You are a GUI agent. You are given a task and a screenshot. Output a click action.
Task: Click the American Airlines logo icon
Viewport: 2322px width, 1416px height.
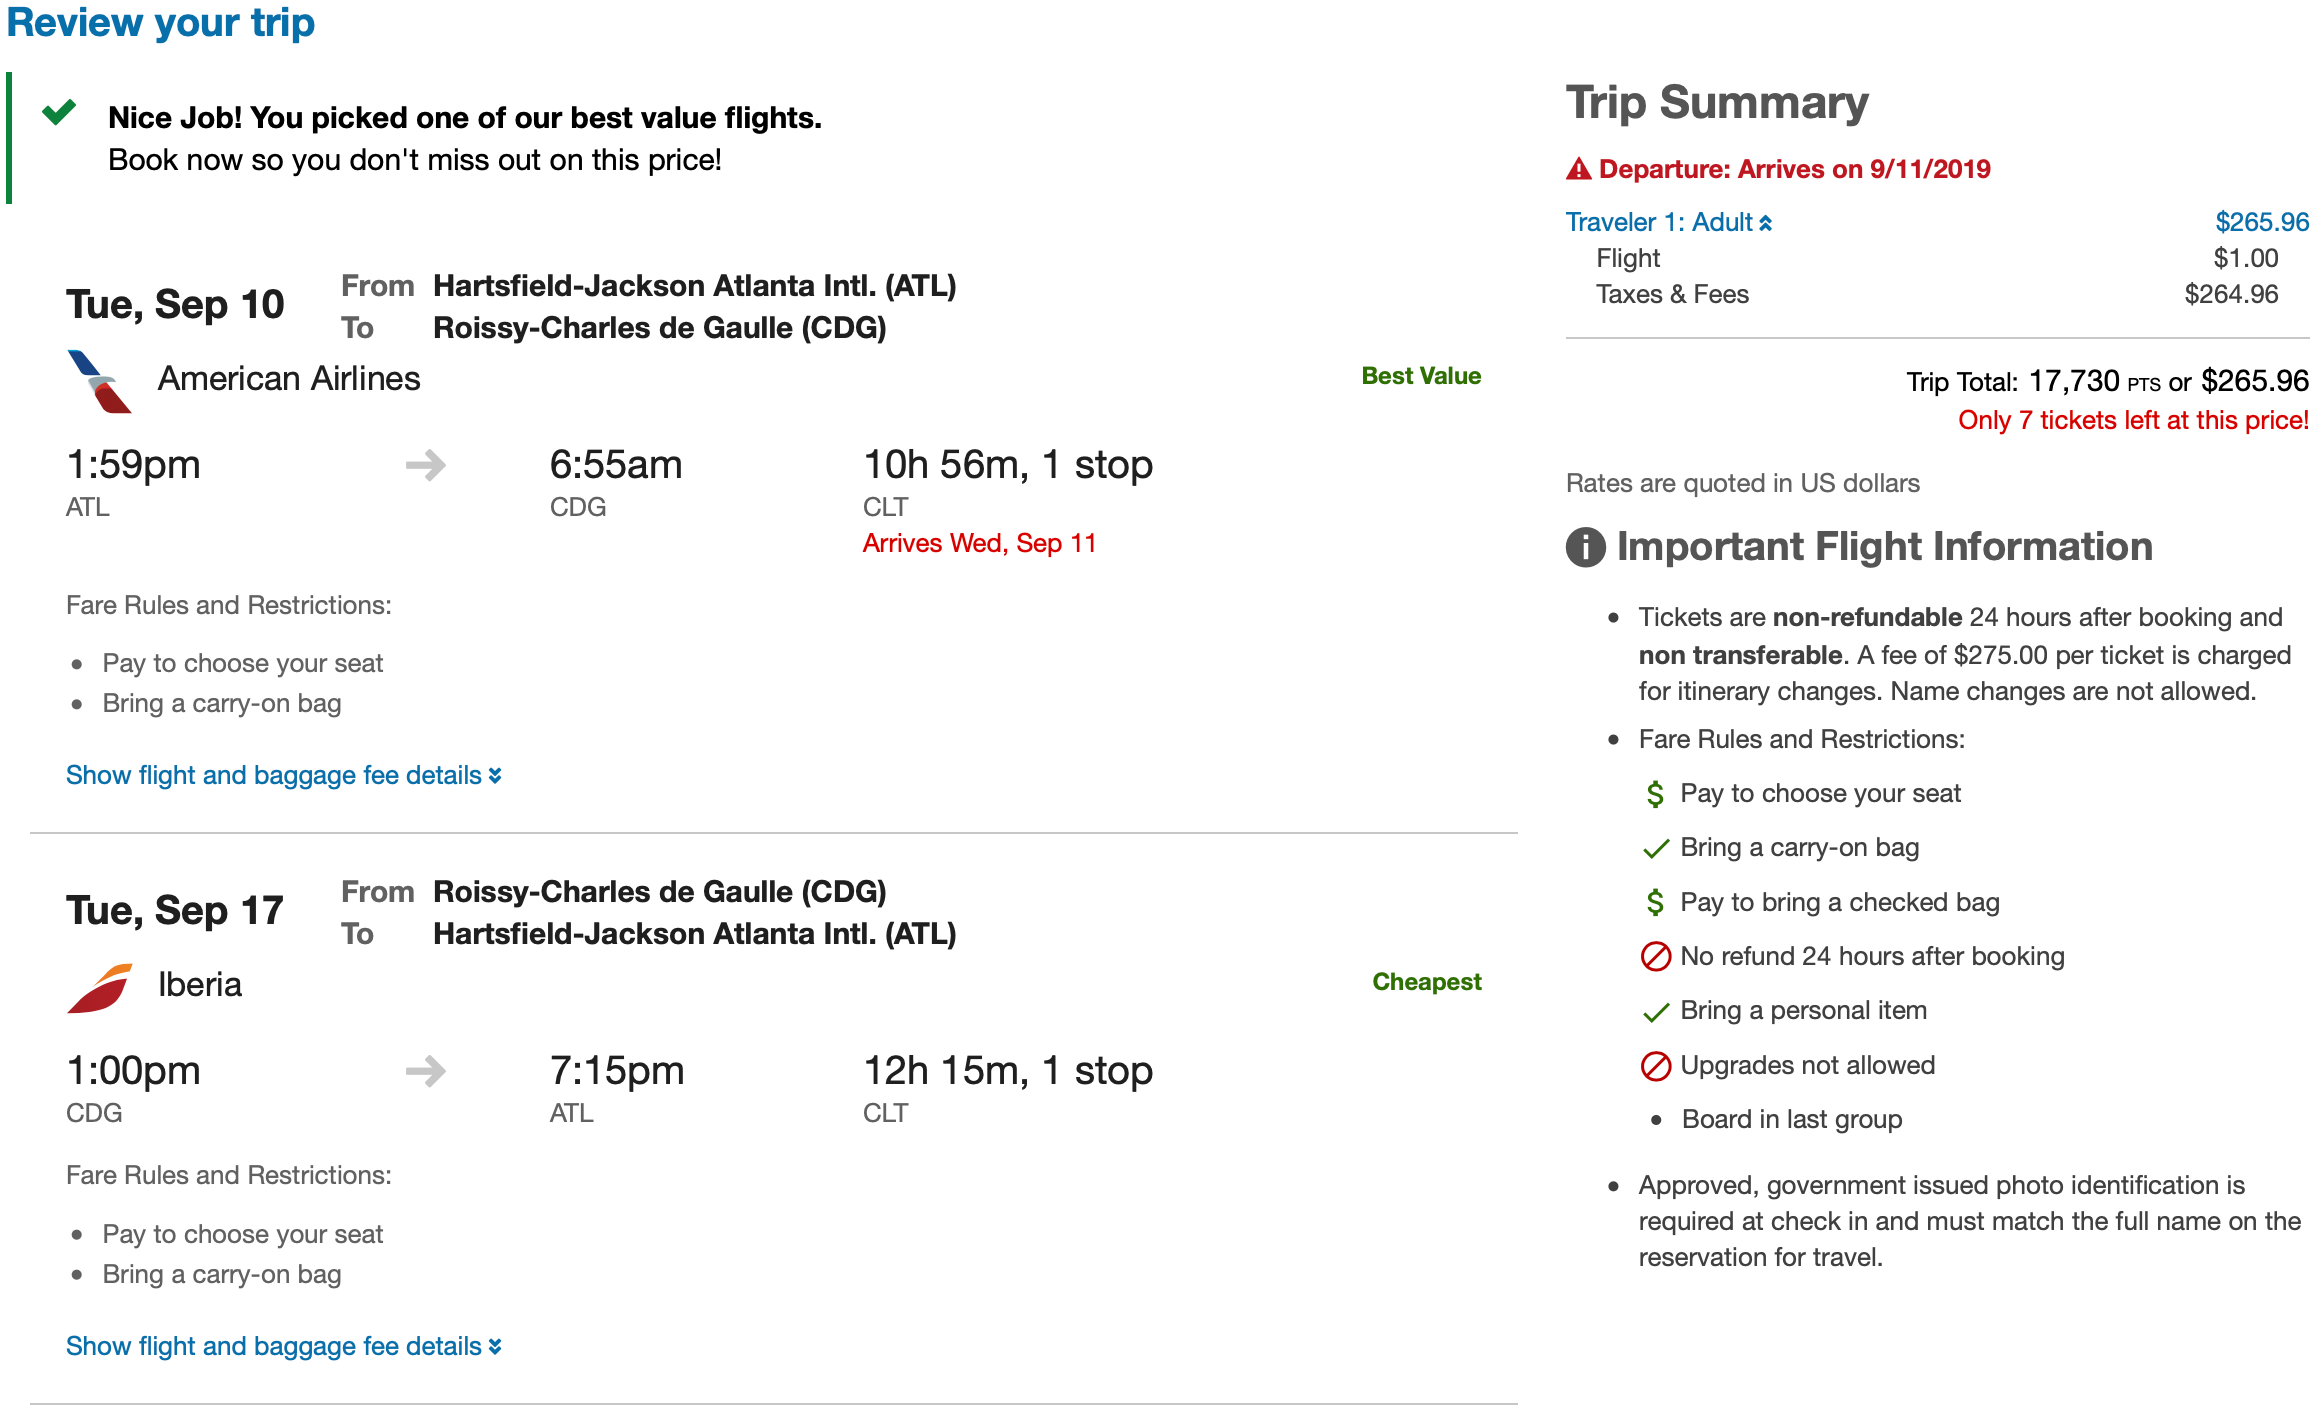tap(99, 381)
